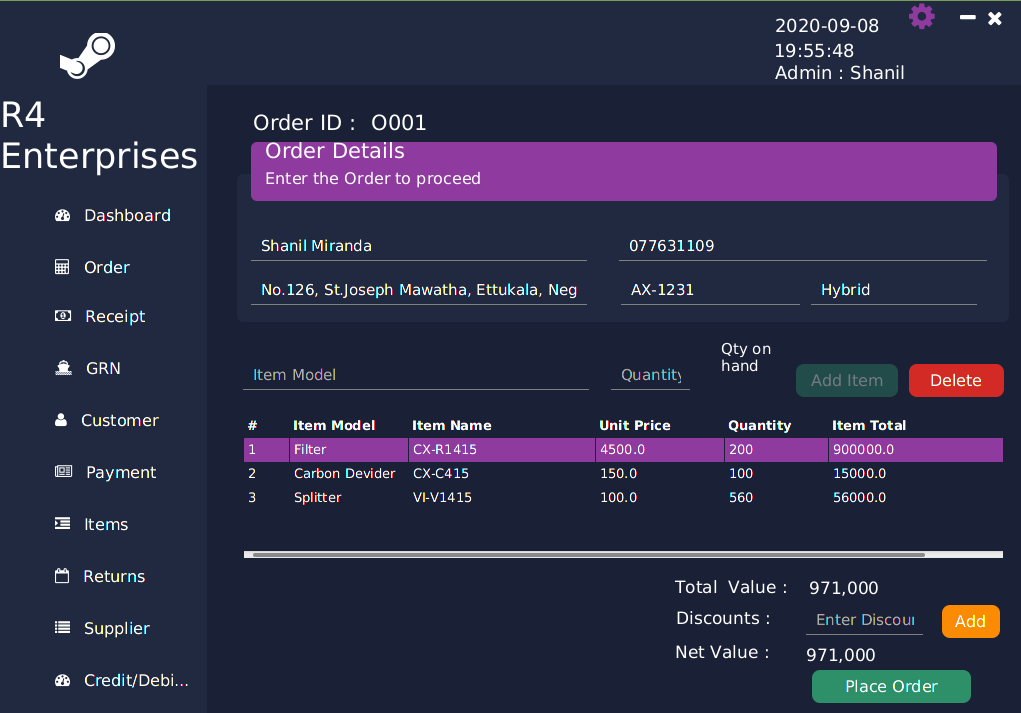Click the Item Name column header
Image resolution: width=1021 pixels, height=713 pixels.
pyautogui.click(x=452, y=425)
